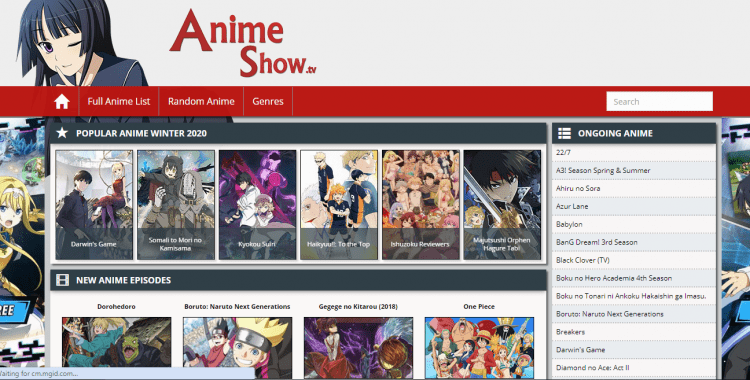Select Boku no Hero Academia 4th Season
Screen dimensions: 750x380
[x=634, y=278]
